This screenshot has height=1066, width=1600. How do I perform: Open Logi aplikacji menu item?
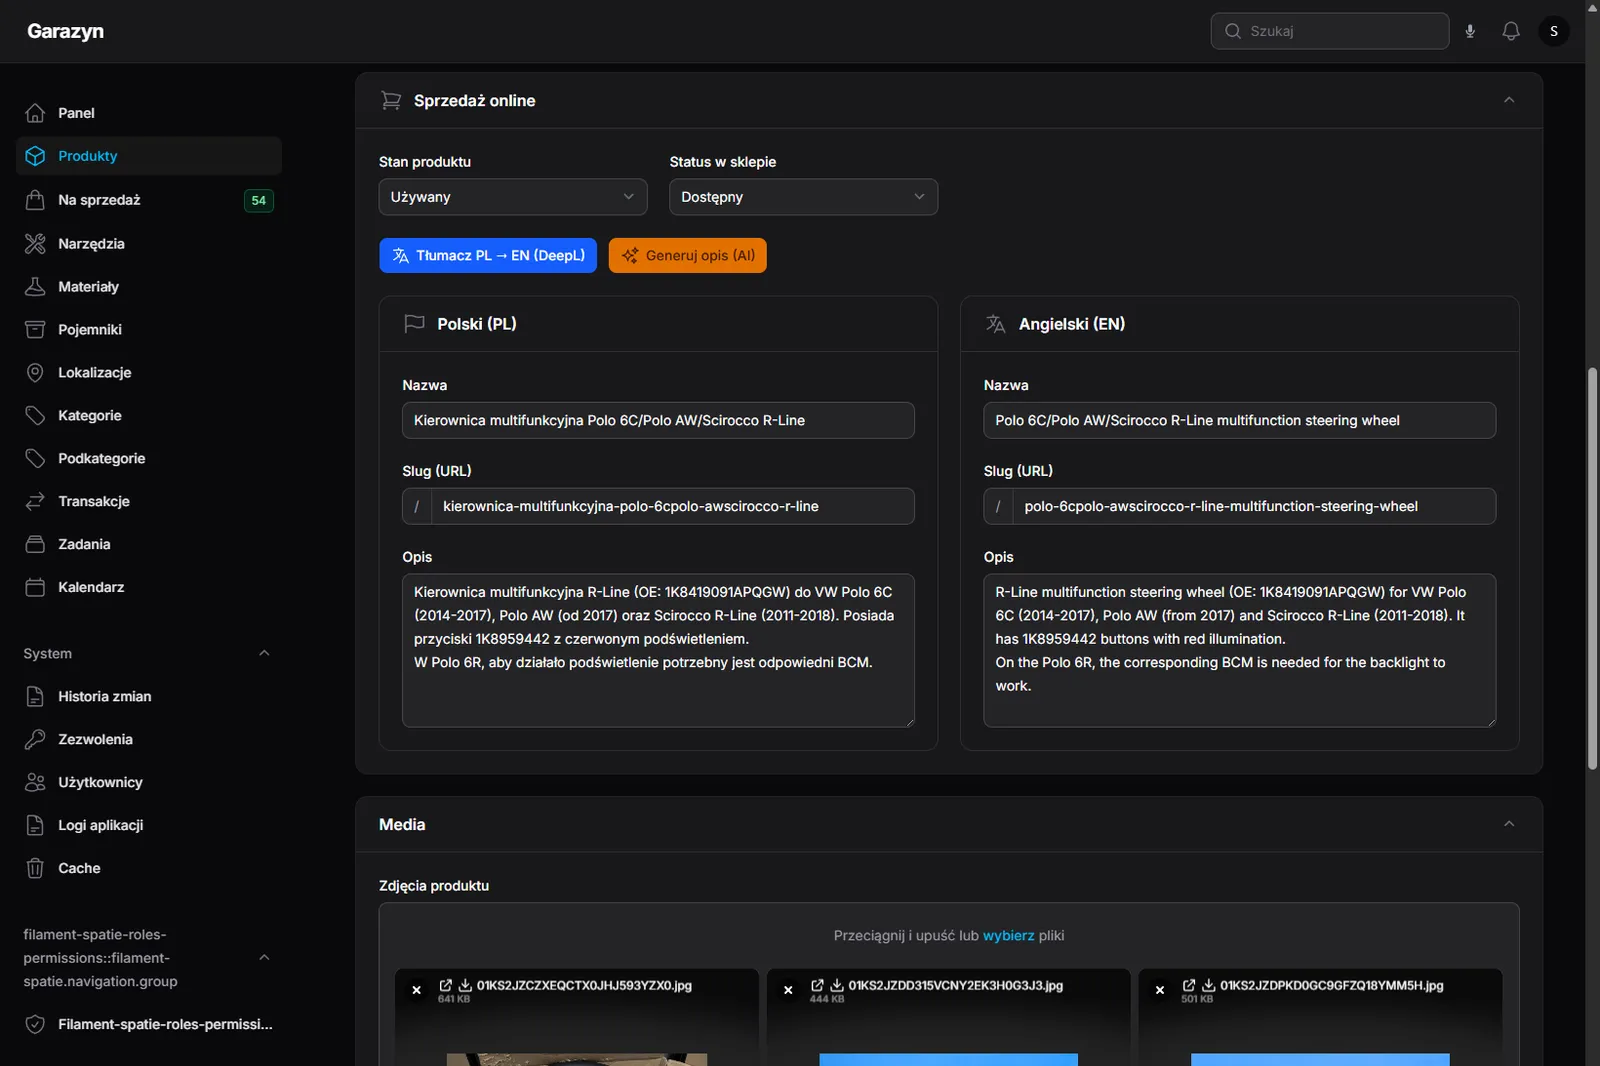(149, 826)
